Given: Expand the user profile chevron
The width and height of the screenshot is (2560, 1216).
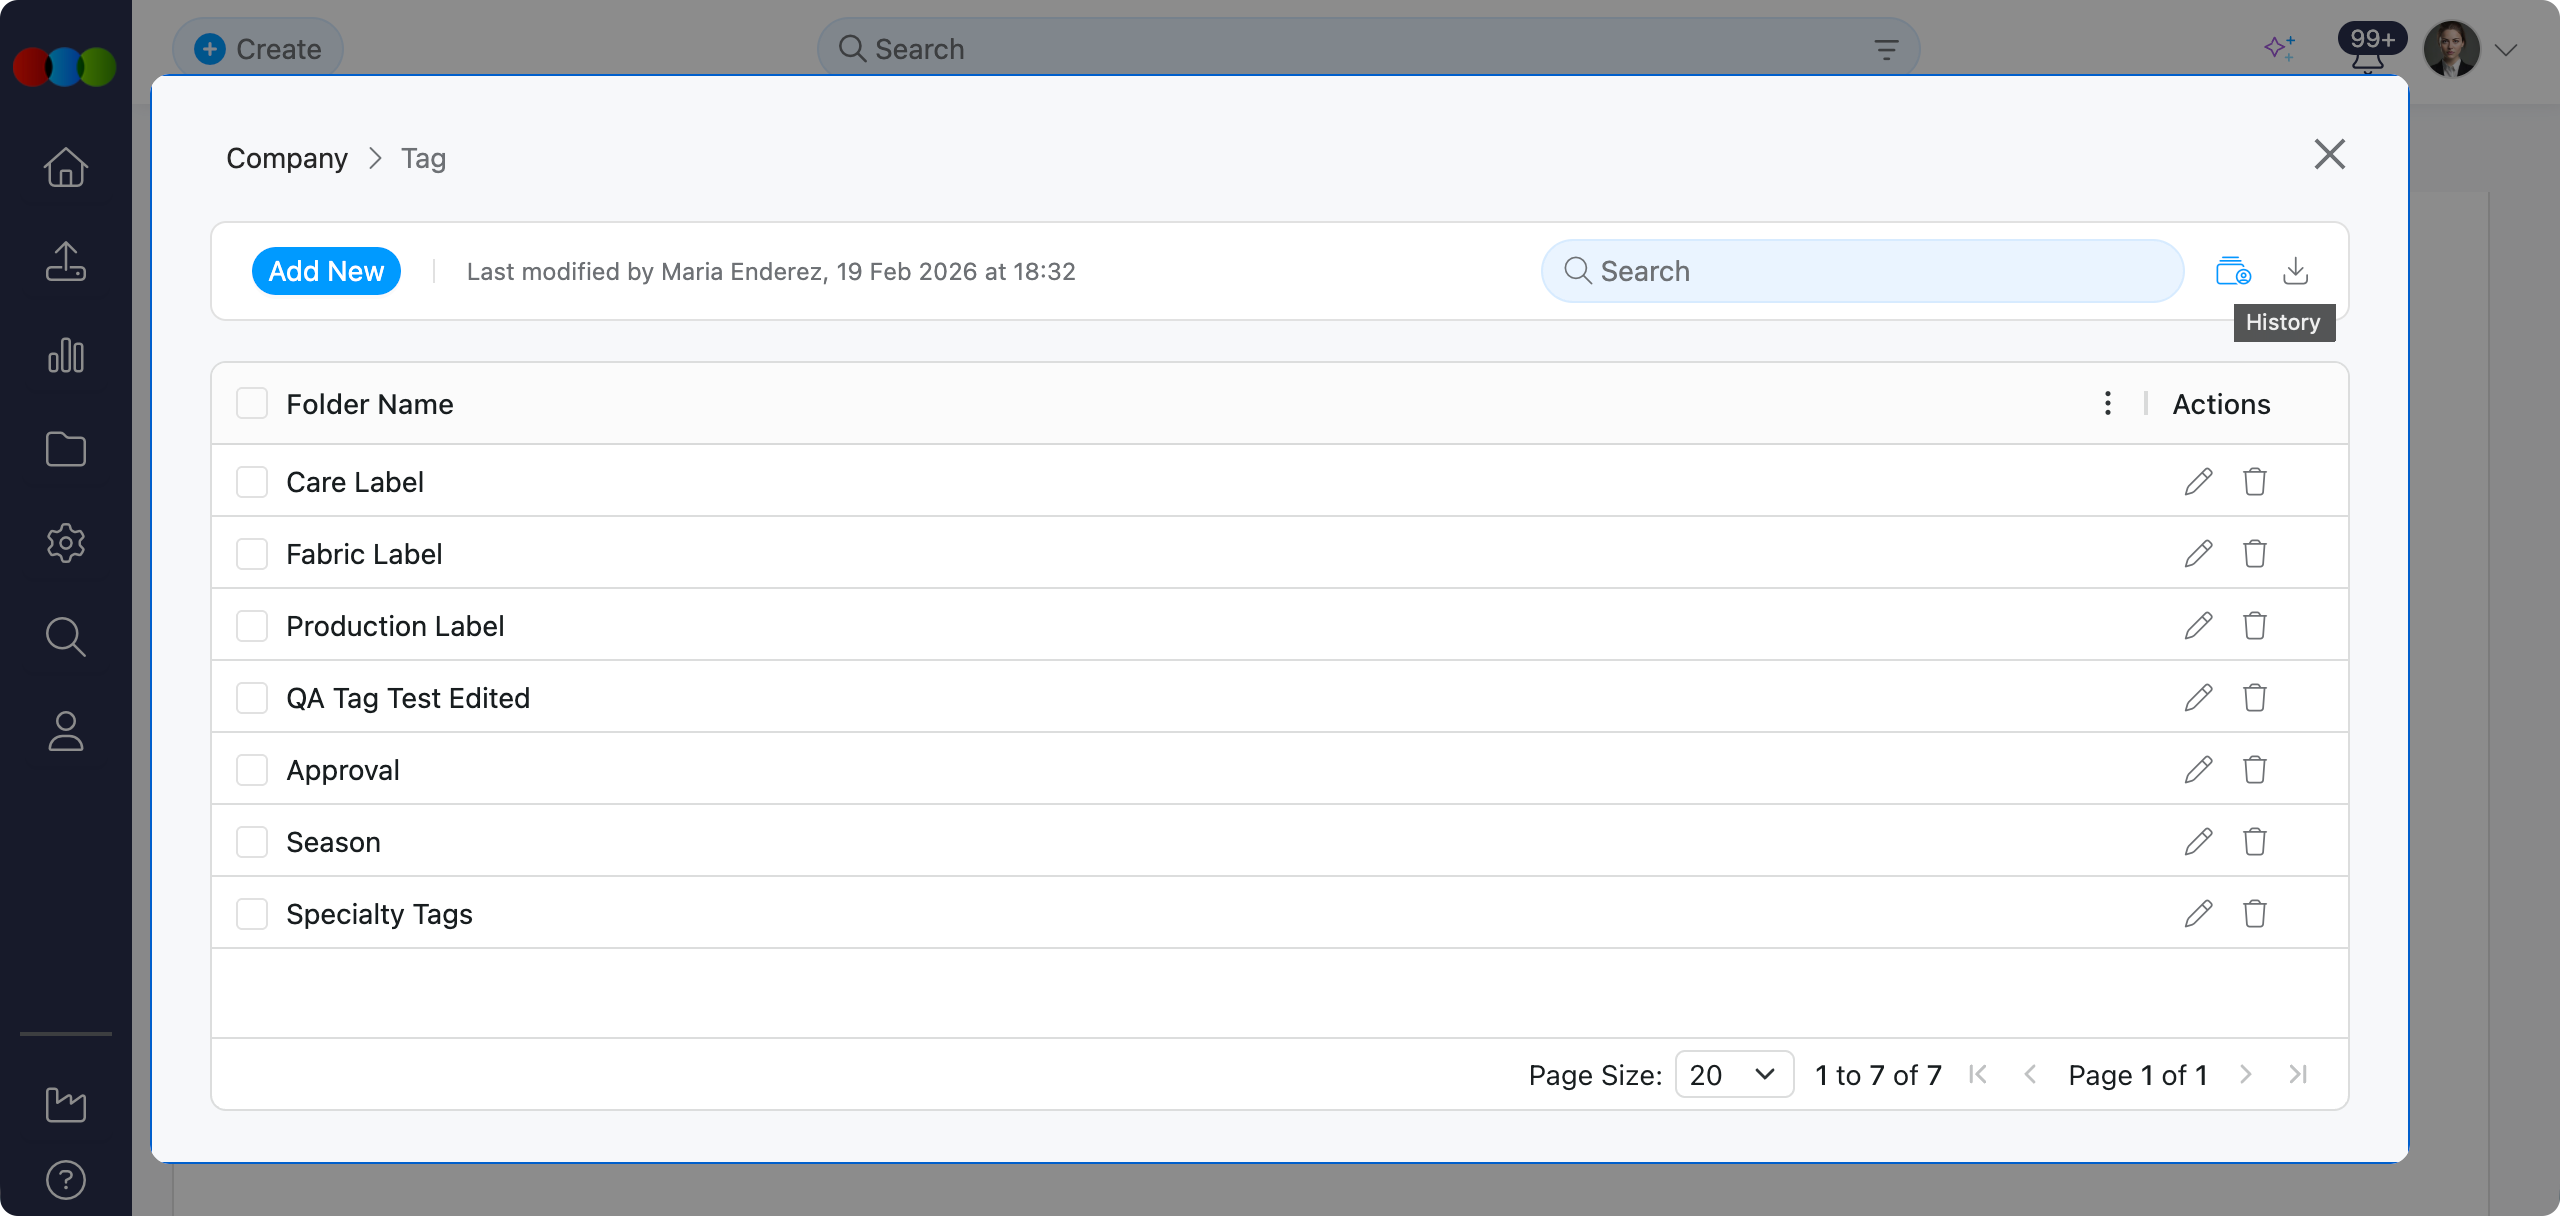Looking at the screenshot, I should (2506, 50).
